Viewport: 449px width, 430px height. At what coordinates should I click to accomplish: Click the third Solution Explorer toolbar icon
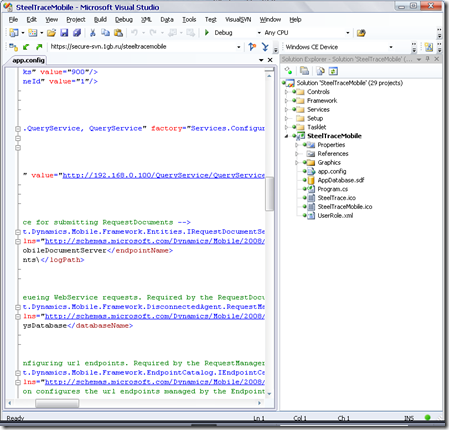pos(320,71)
